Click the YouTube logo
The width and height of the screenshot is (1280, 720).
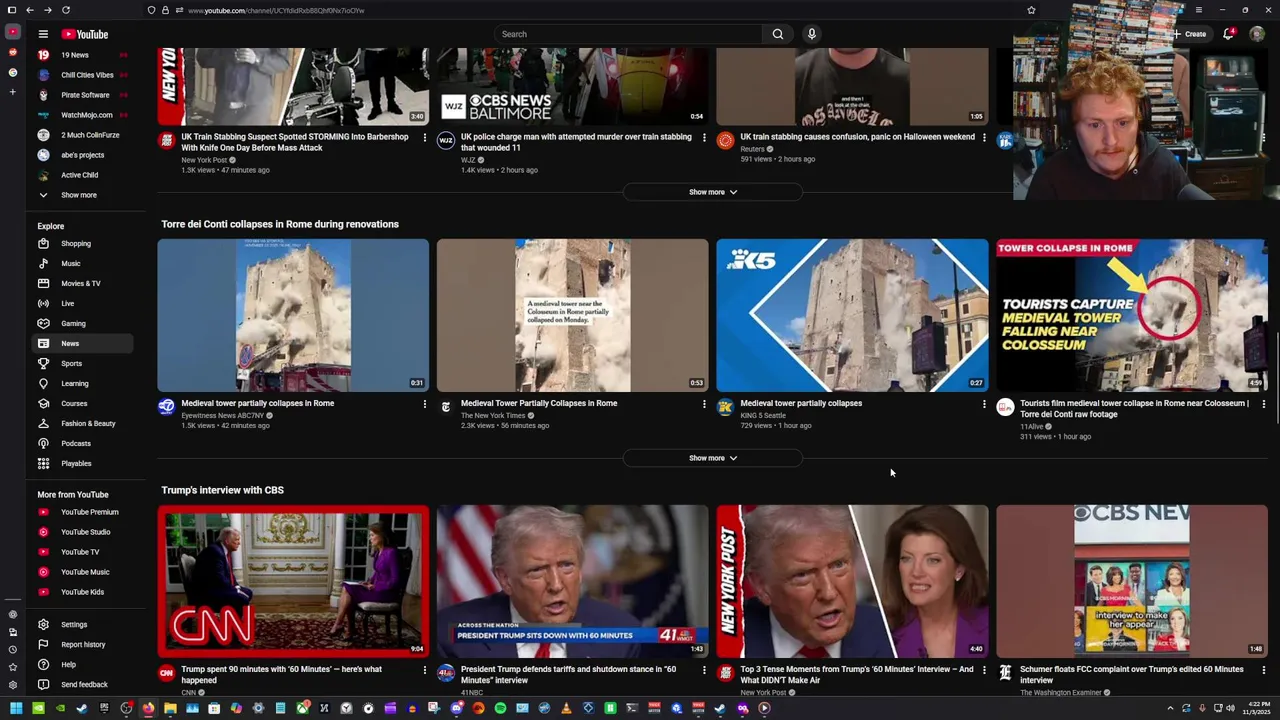(x=85, y=34)
